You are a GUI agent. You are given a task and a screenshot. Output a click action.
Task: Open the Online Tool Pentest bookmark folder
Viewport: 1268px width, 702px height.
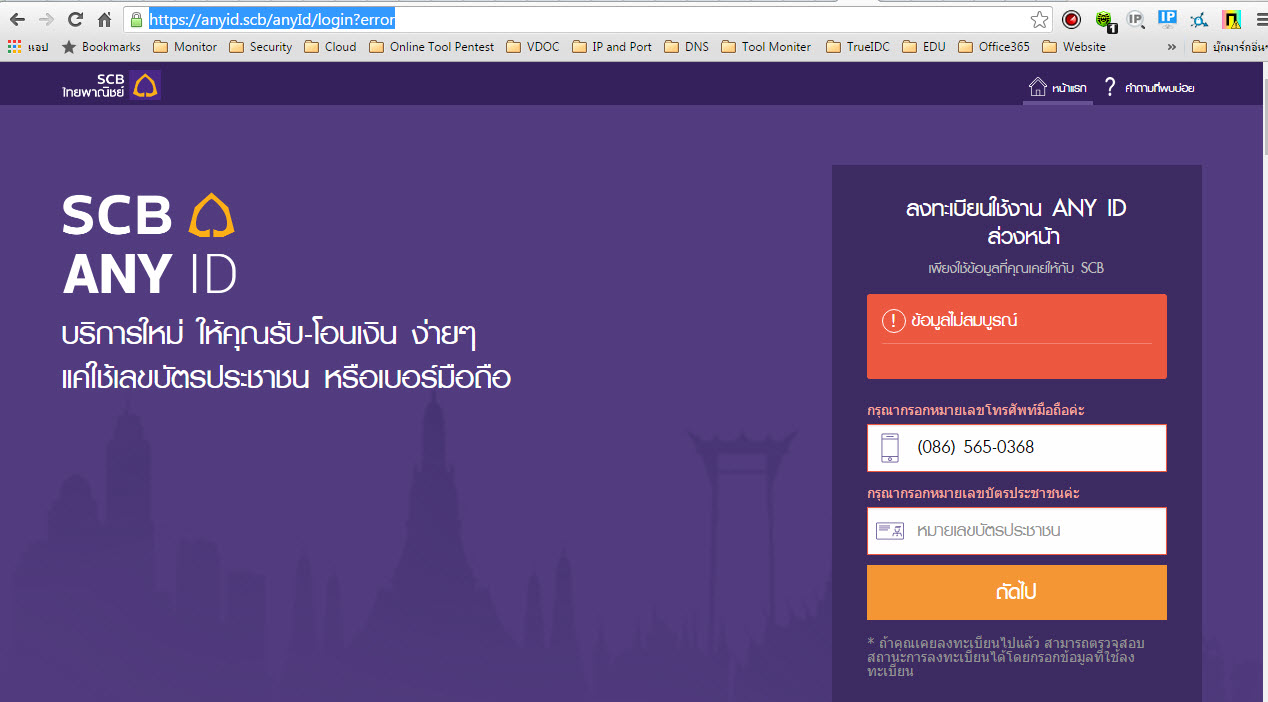point(431,47)
